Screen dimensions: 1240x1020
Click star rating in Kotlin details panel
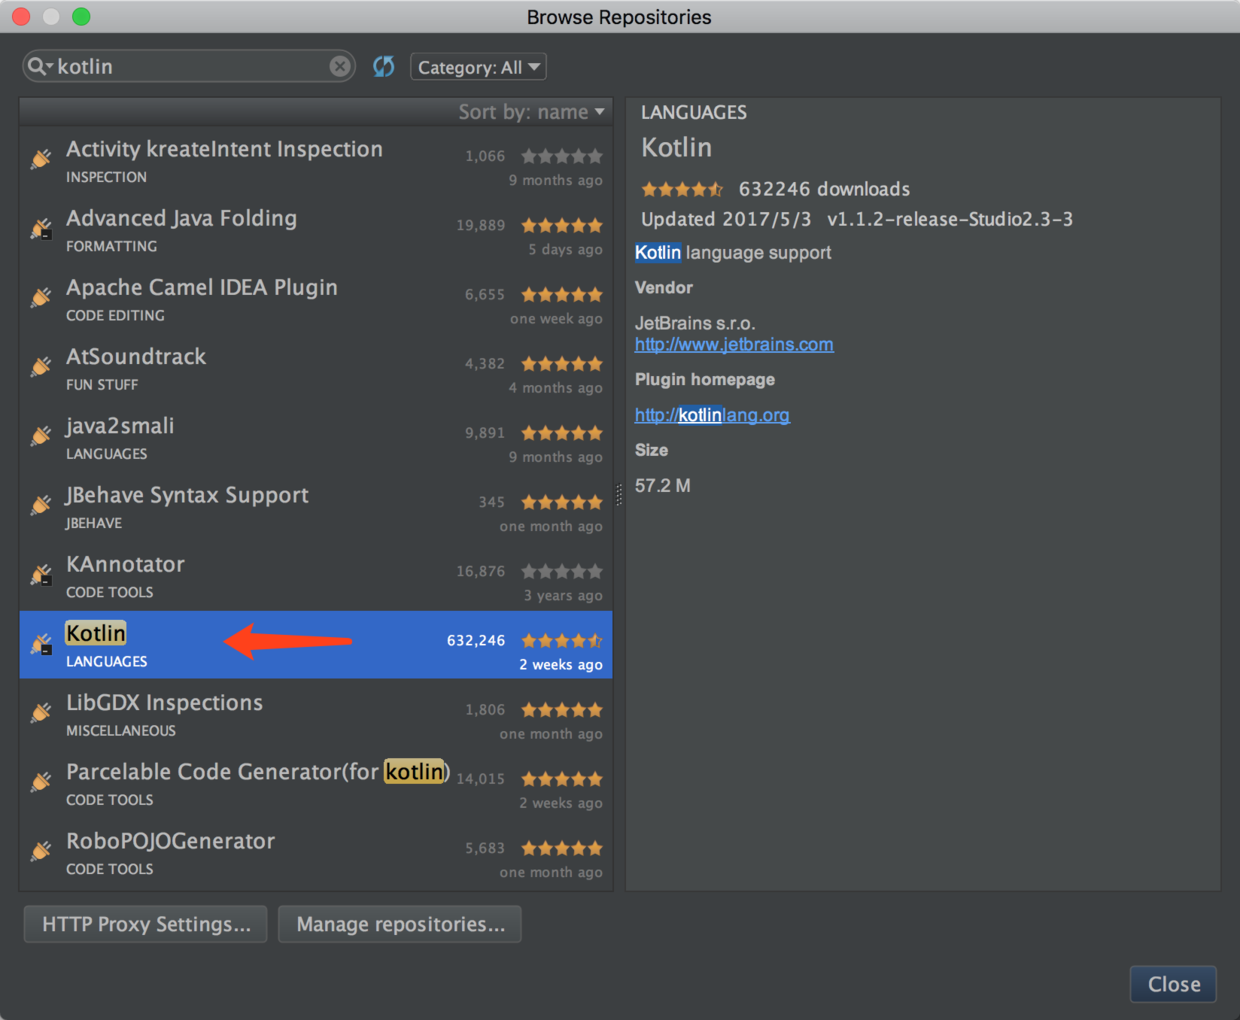pos(682,189)
